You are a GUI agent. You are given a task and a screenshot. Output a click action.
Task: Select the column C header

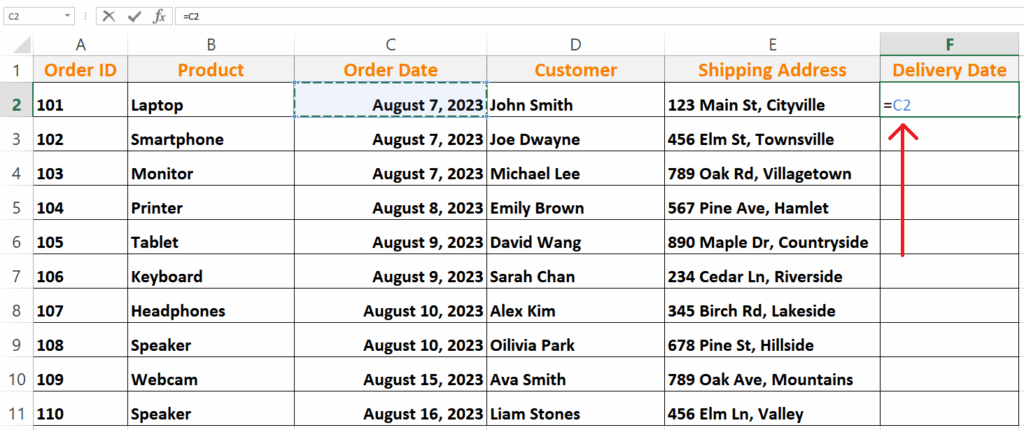[390, 44]
